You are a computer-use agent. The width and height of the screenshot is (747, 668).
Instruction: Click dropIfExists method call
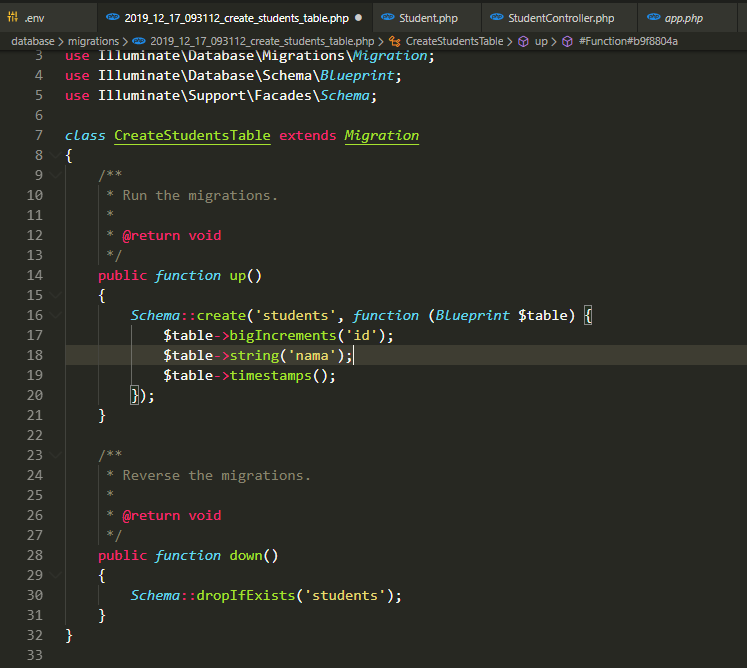(246, 596)
